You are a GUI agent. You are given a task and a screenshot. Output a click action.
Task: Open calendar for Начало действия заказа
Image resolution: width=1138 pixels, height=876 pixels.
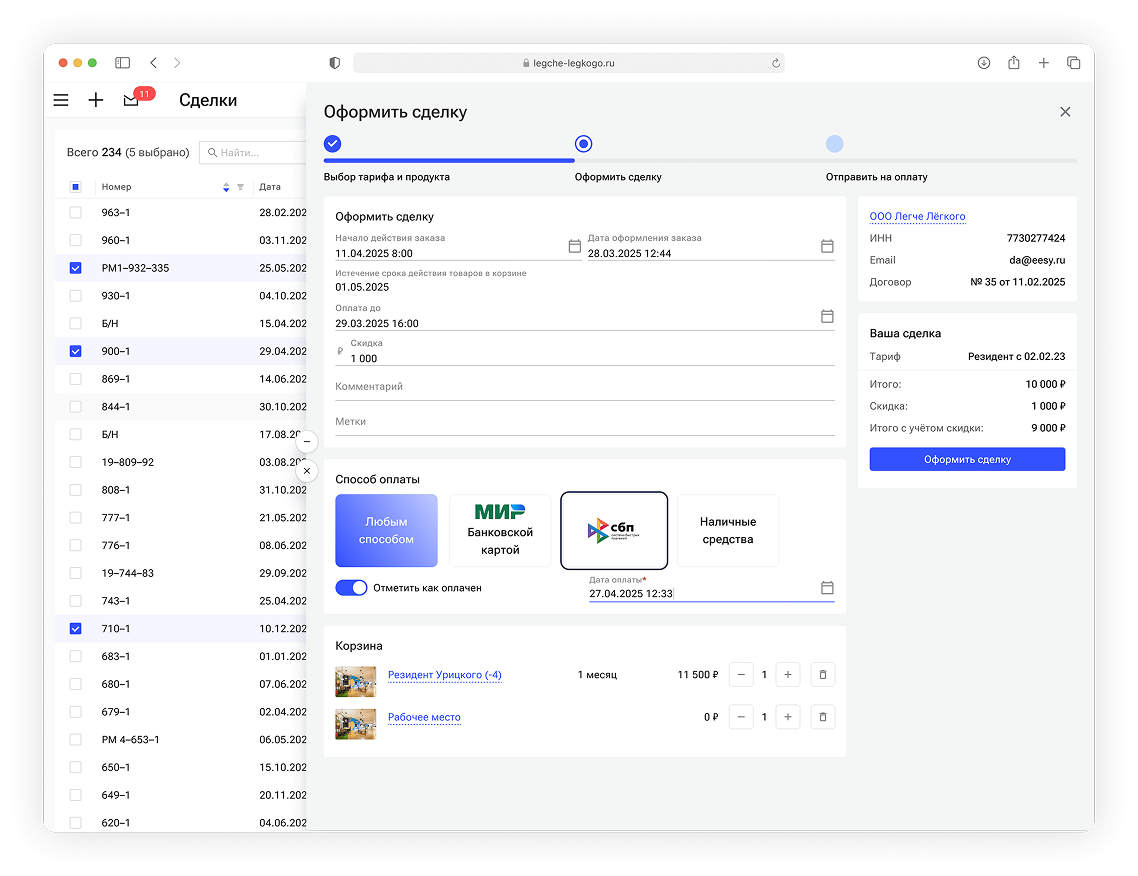[x=574, y=247]
